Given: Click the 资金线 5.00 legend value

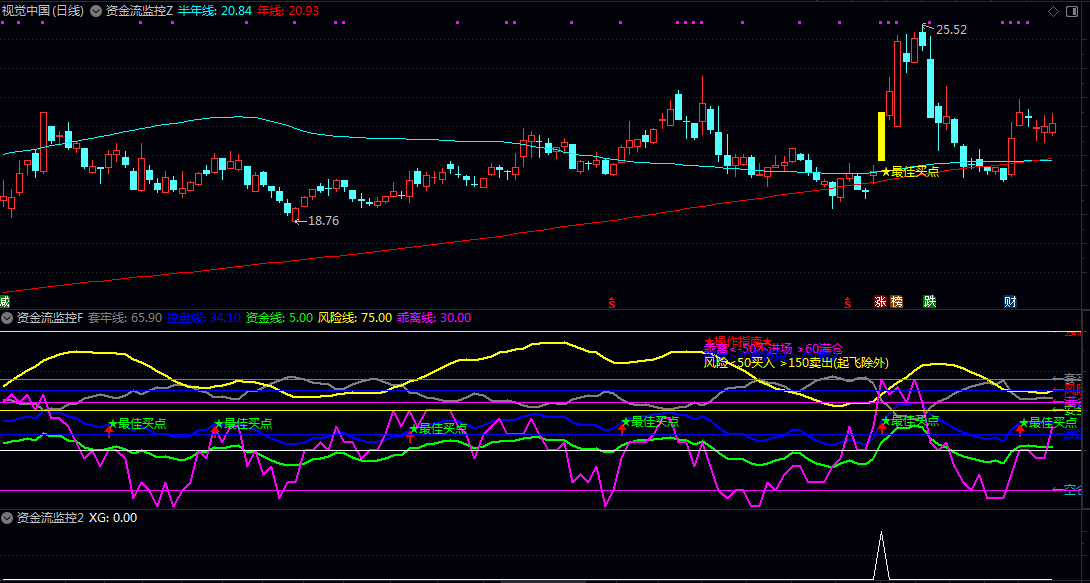Looking at the screenshot, I should (x=279, y=318).
